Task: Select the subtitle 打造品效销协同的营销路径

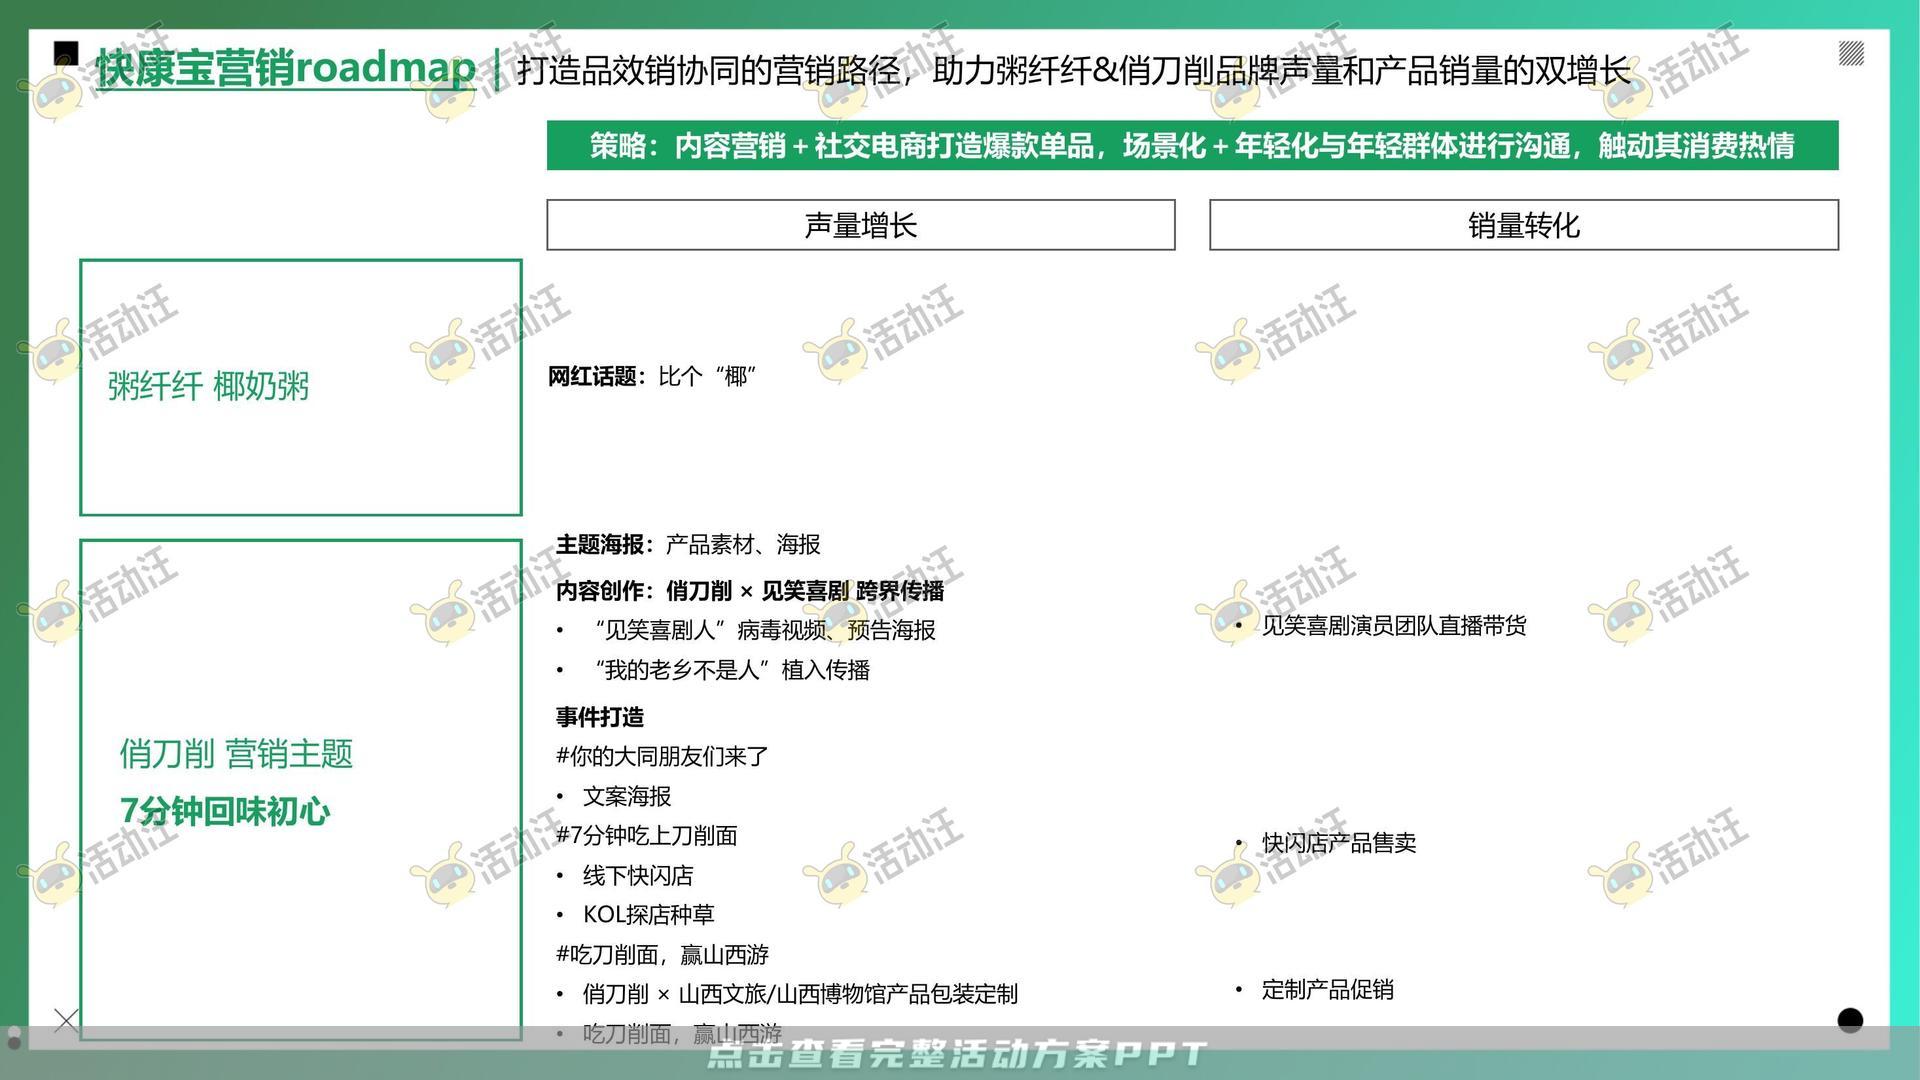Action: [x=708, y=70]
